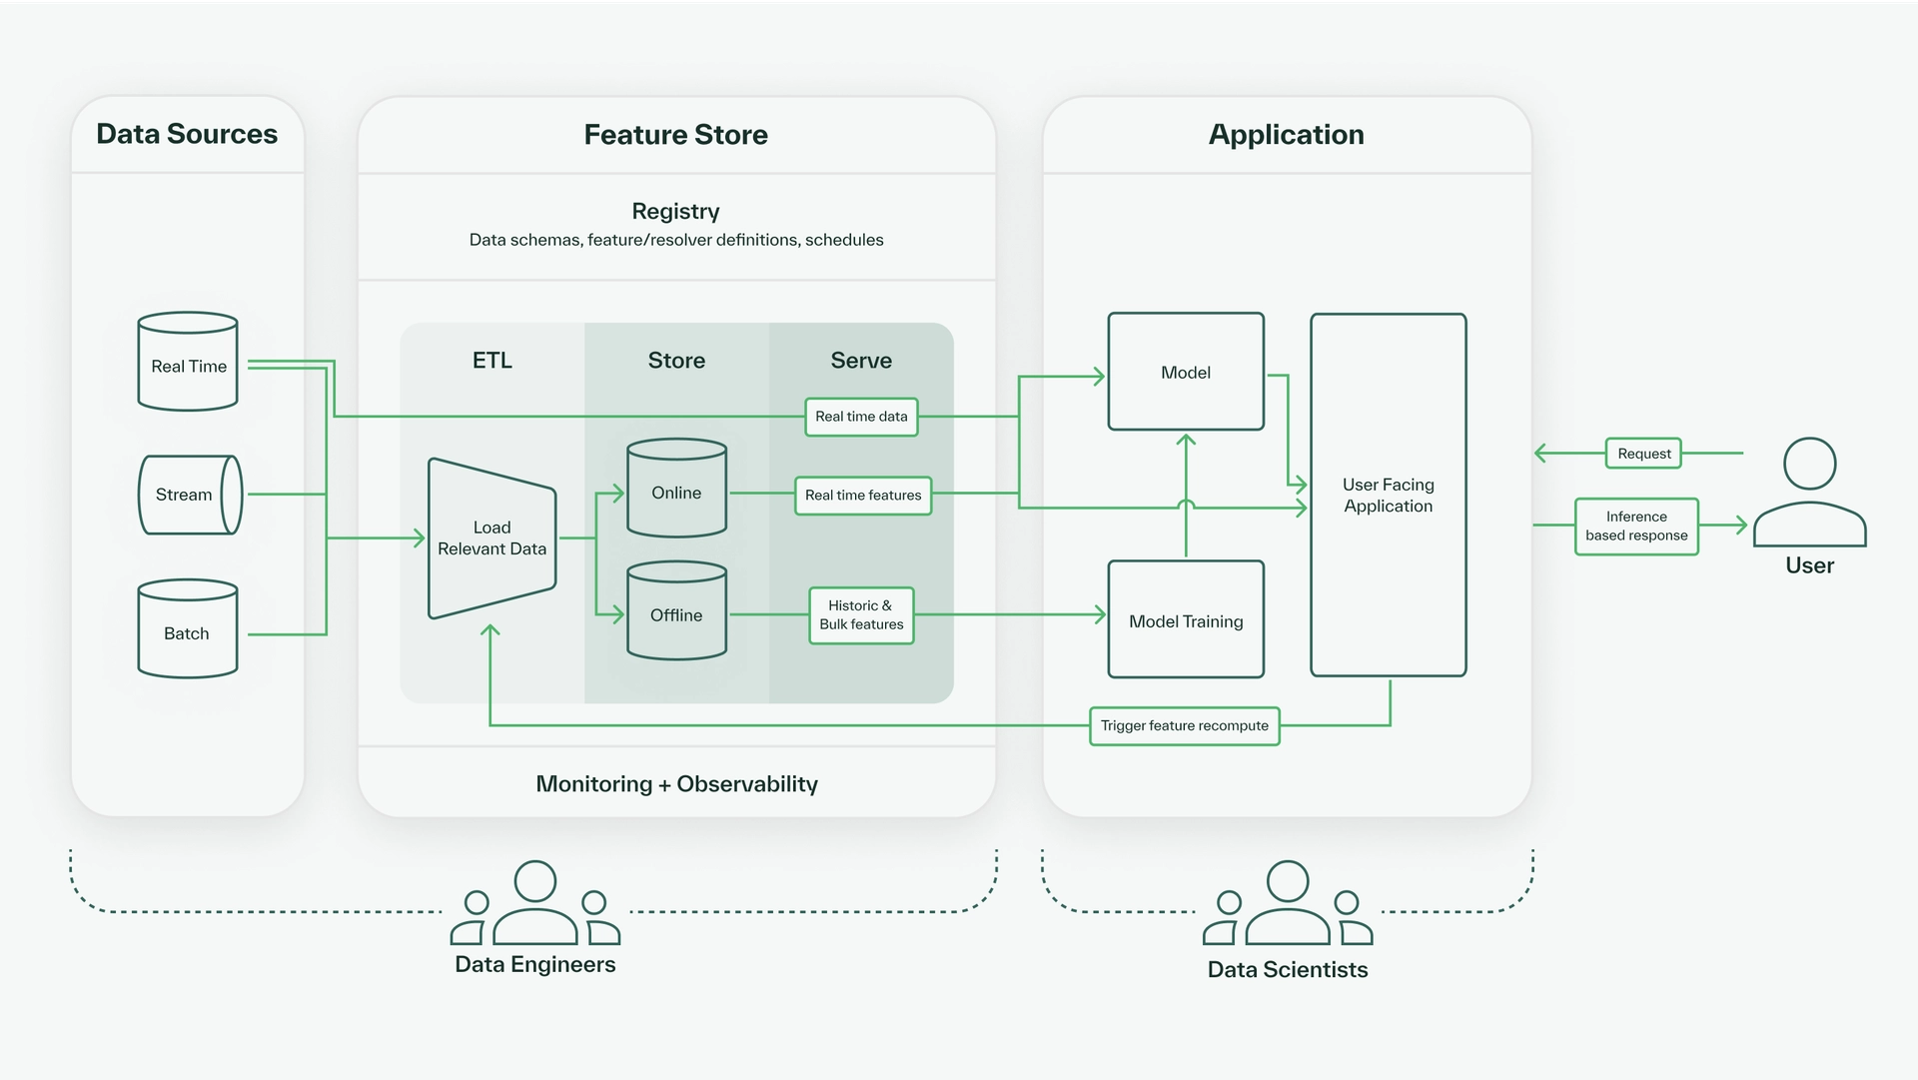1918x1080 pixels.
Task: Click the Stream data source icon
Action: 188,494
